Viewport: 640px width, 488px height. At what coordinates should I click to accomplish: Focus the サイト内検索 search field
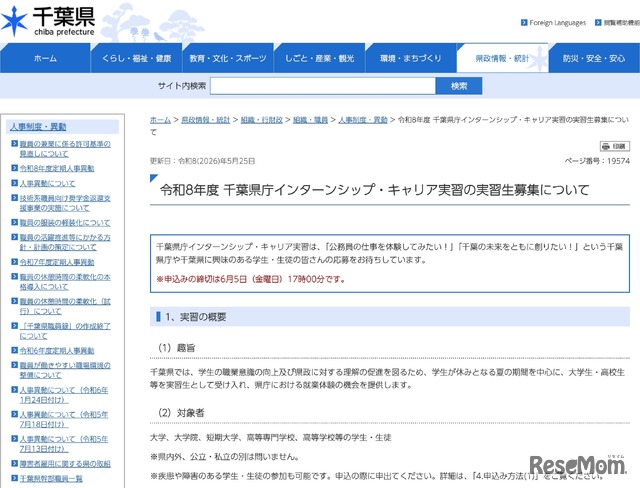[x=323, y=86]
